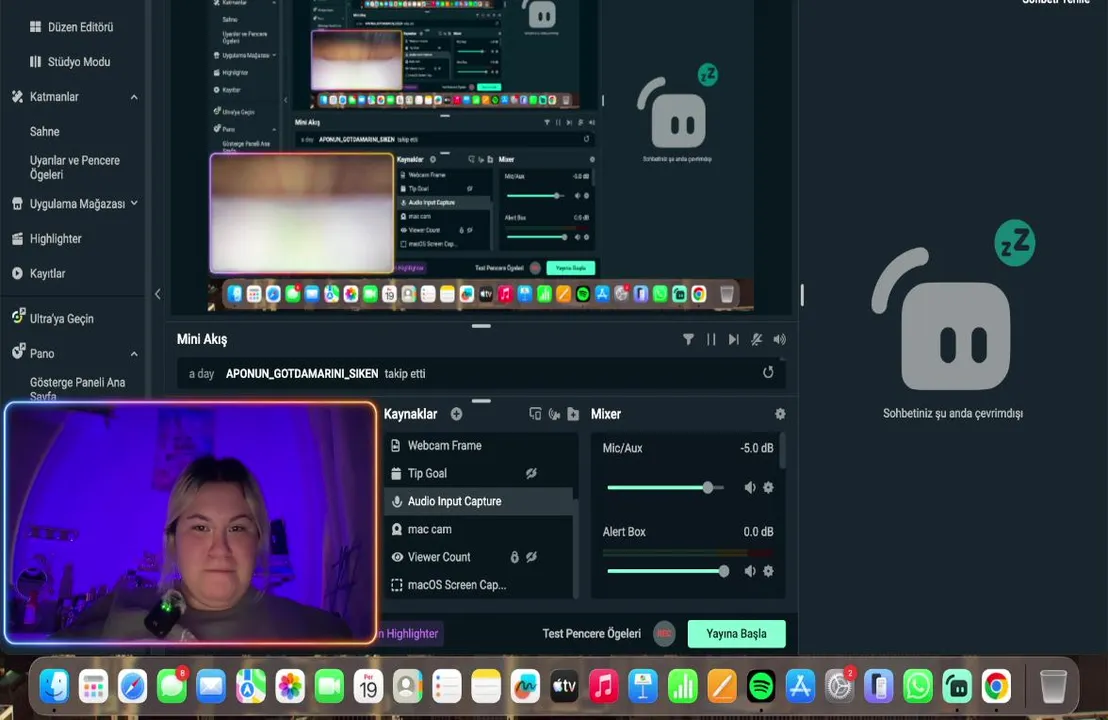Expand the Uygulama Mağazası chevron
This screenshot has width=1108, height=720.
pos(134,203)
